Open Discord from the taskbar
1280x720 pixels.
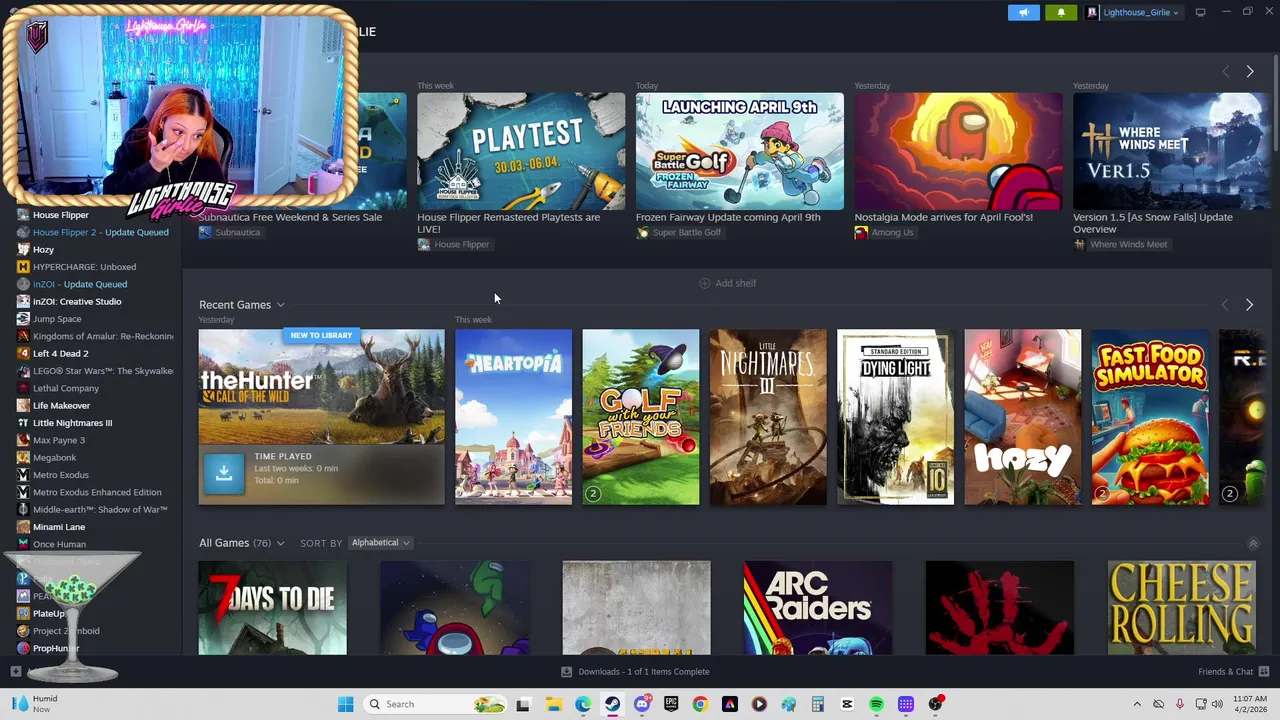pyautogui.click(x=642, y=704)
